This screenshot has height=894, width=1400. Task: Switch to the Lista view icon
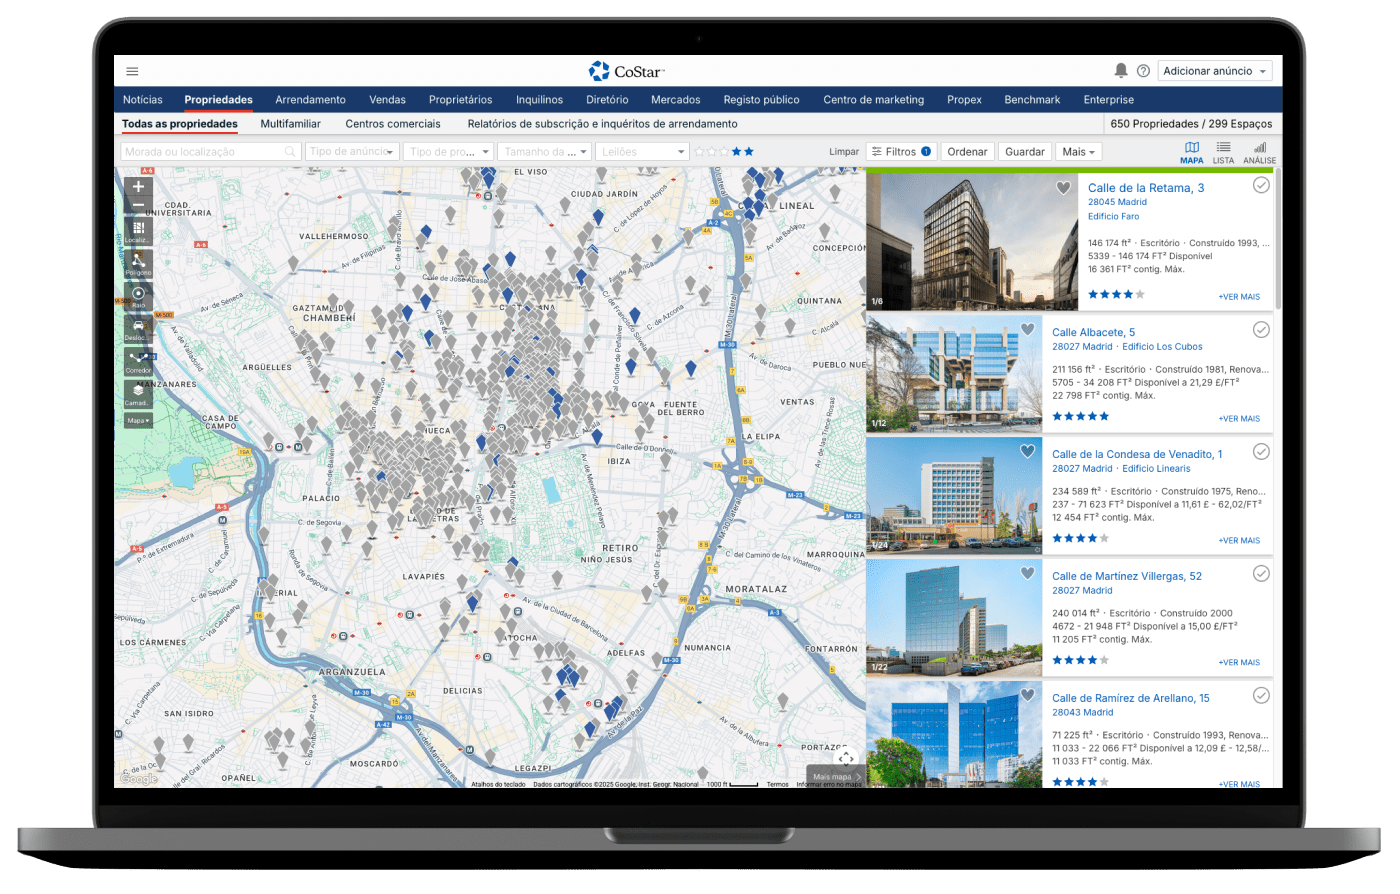click(x=1223, y=151)
